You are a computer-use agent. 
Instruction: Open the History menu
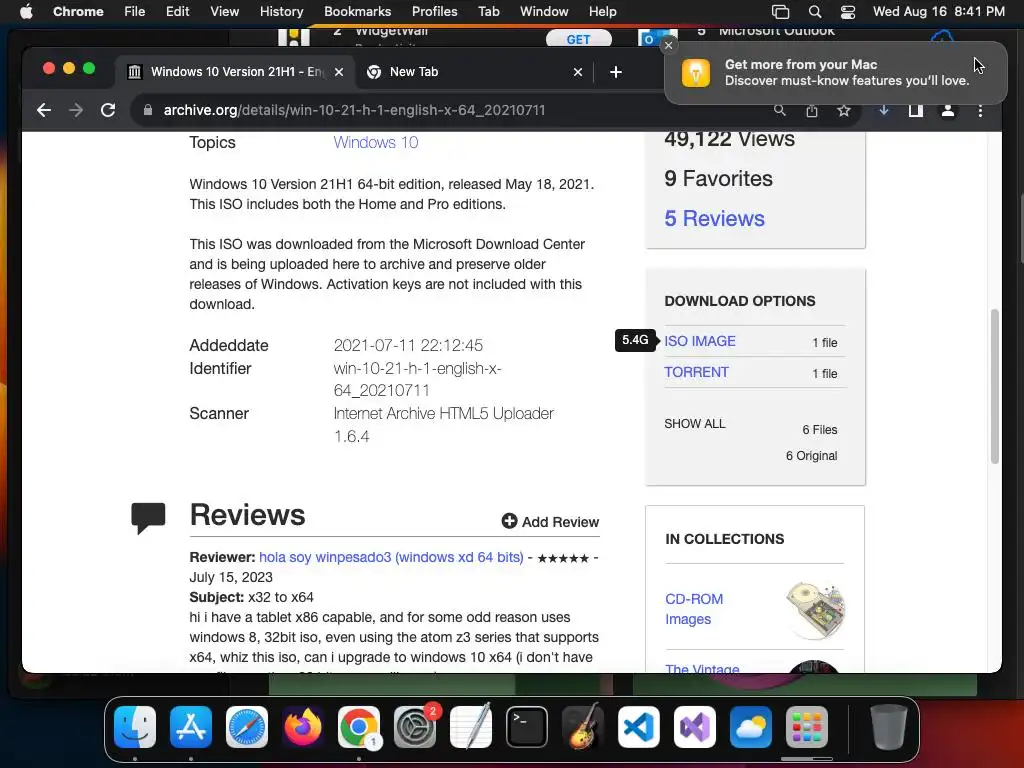(x=281, y=11)
